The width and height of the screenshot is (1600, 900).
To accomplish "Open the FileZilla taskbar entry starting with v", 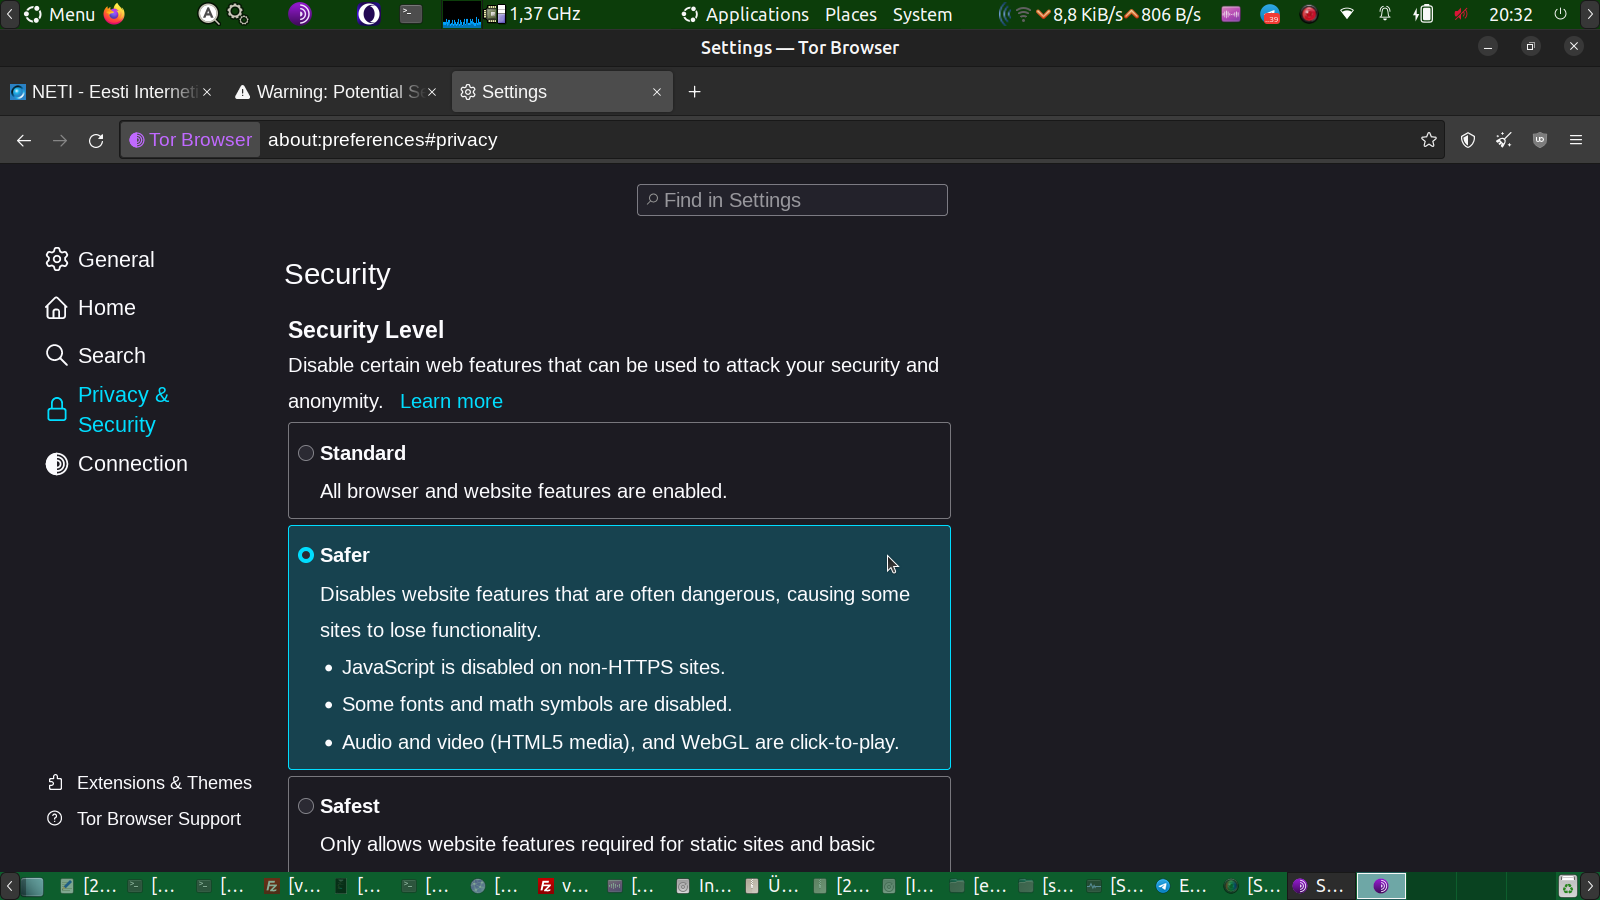I will tap(564, 886).
